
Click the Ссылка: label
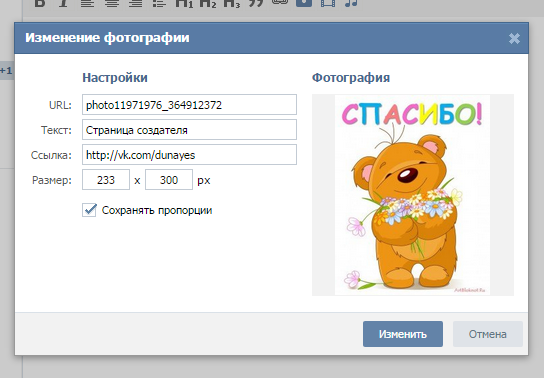[x=51, y=155]
